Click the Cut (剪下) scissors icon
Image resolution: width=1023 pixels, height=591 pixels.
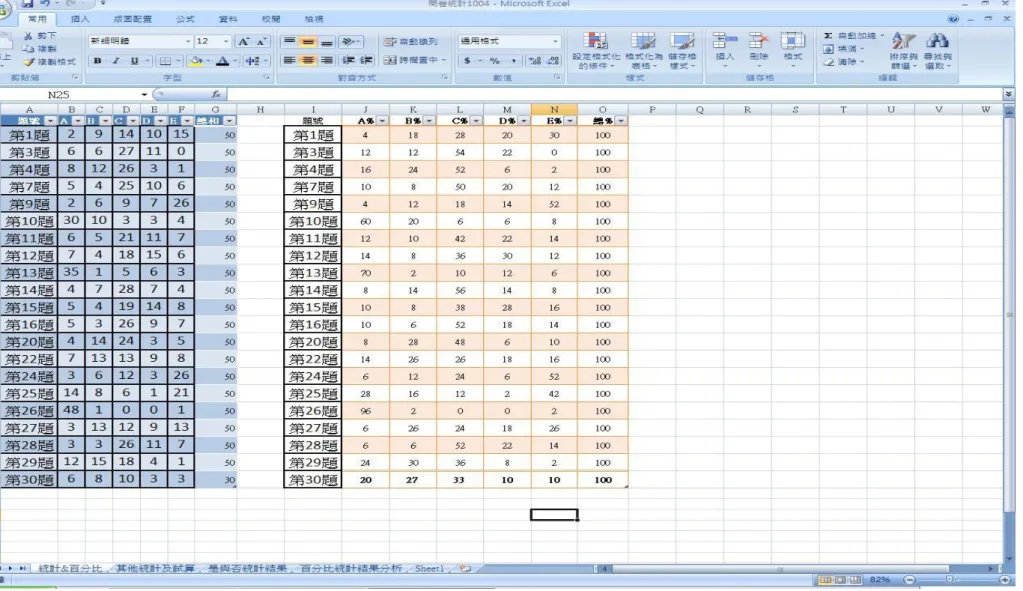click(x=28, y=36)
